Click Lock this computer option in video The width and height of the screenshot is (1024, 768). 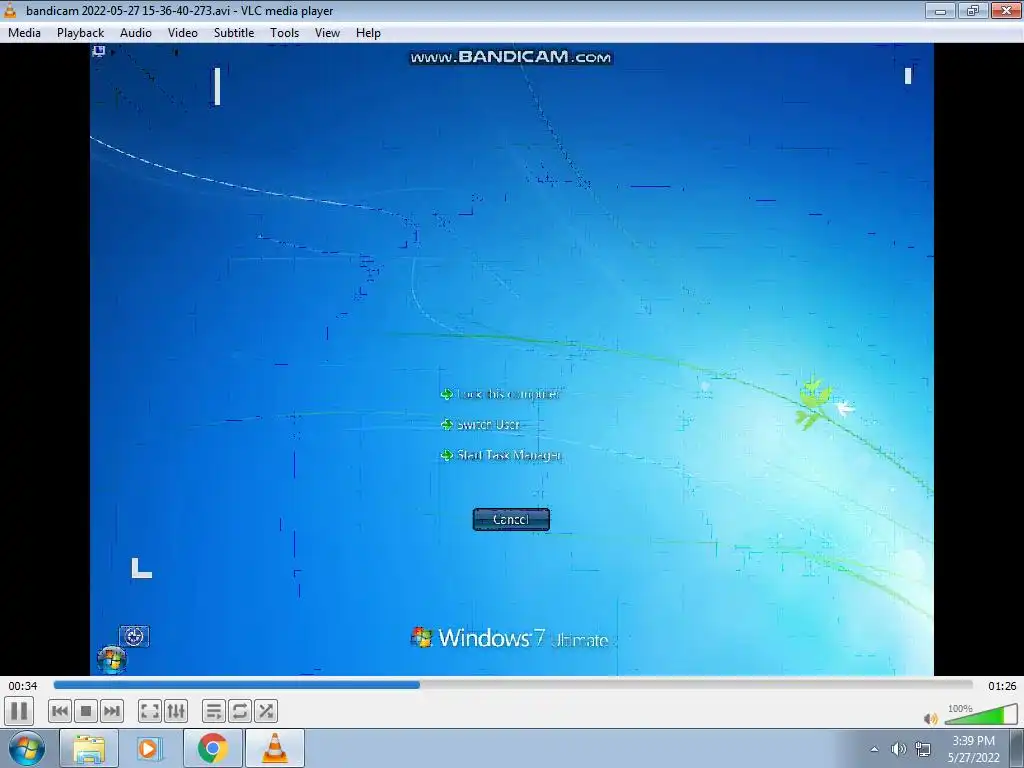click(x=501, y=394)
